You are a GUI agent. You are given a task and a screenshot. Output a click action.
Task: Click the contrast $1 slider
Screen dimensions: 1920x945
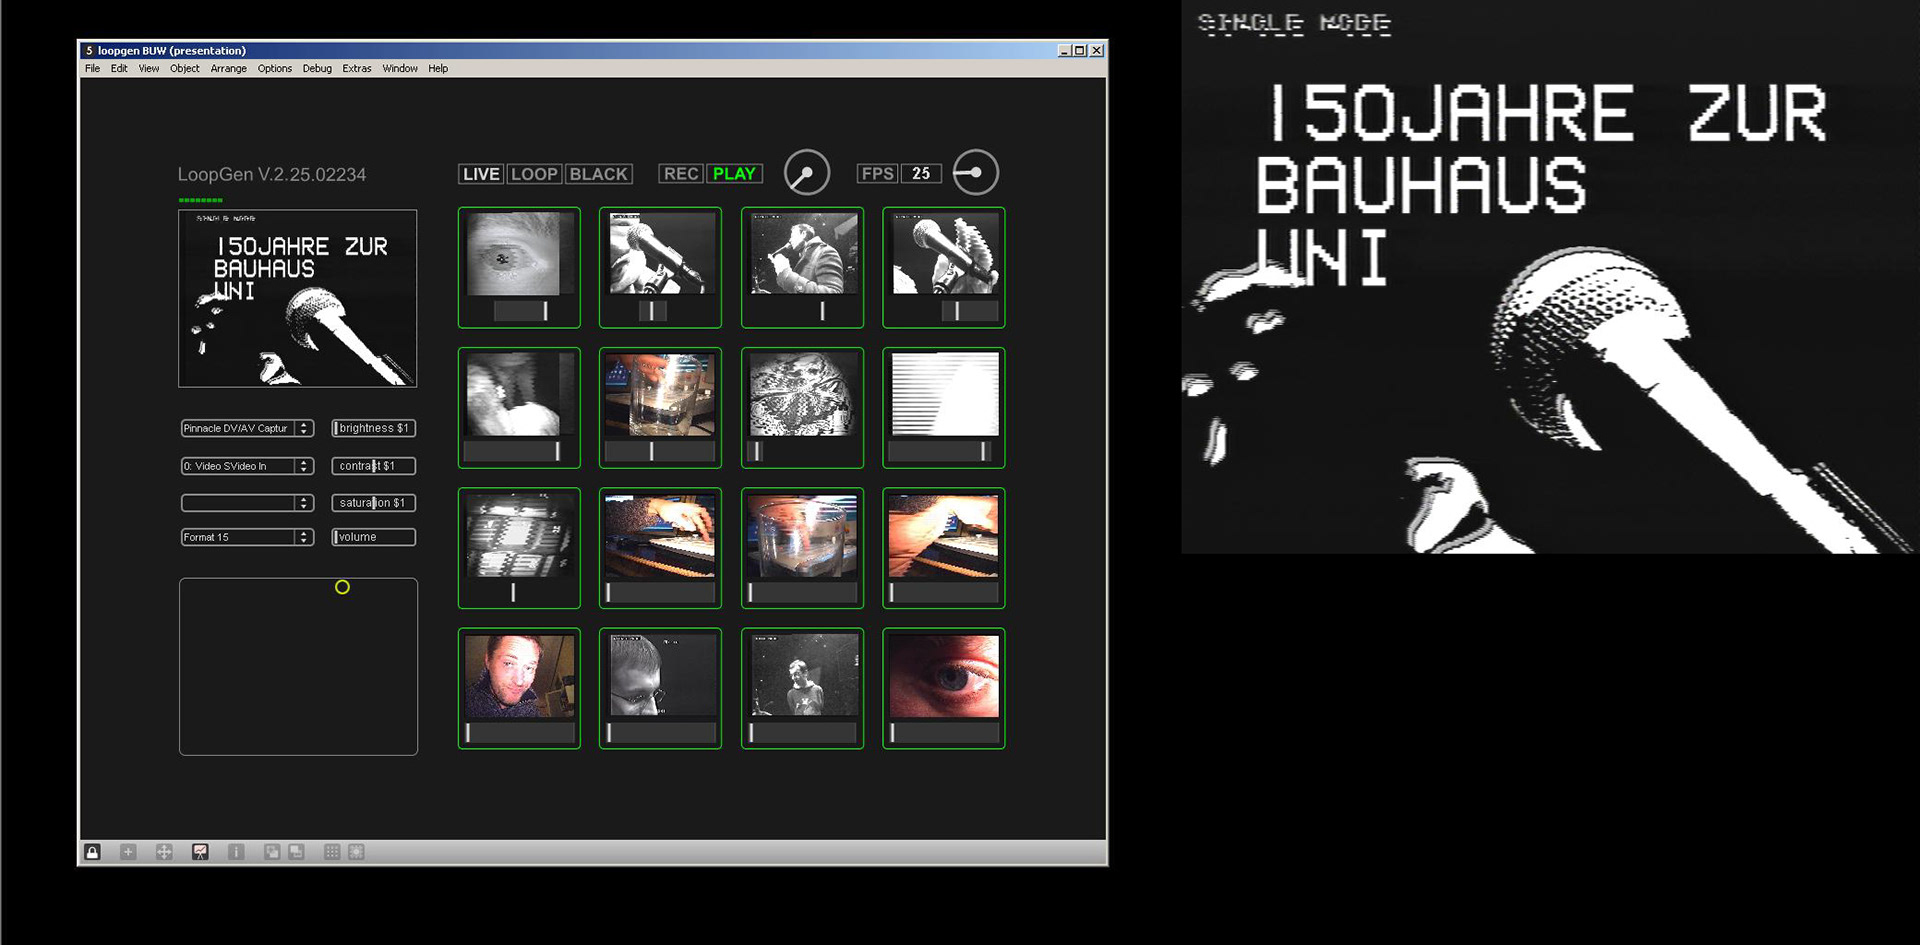373,466
